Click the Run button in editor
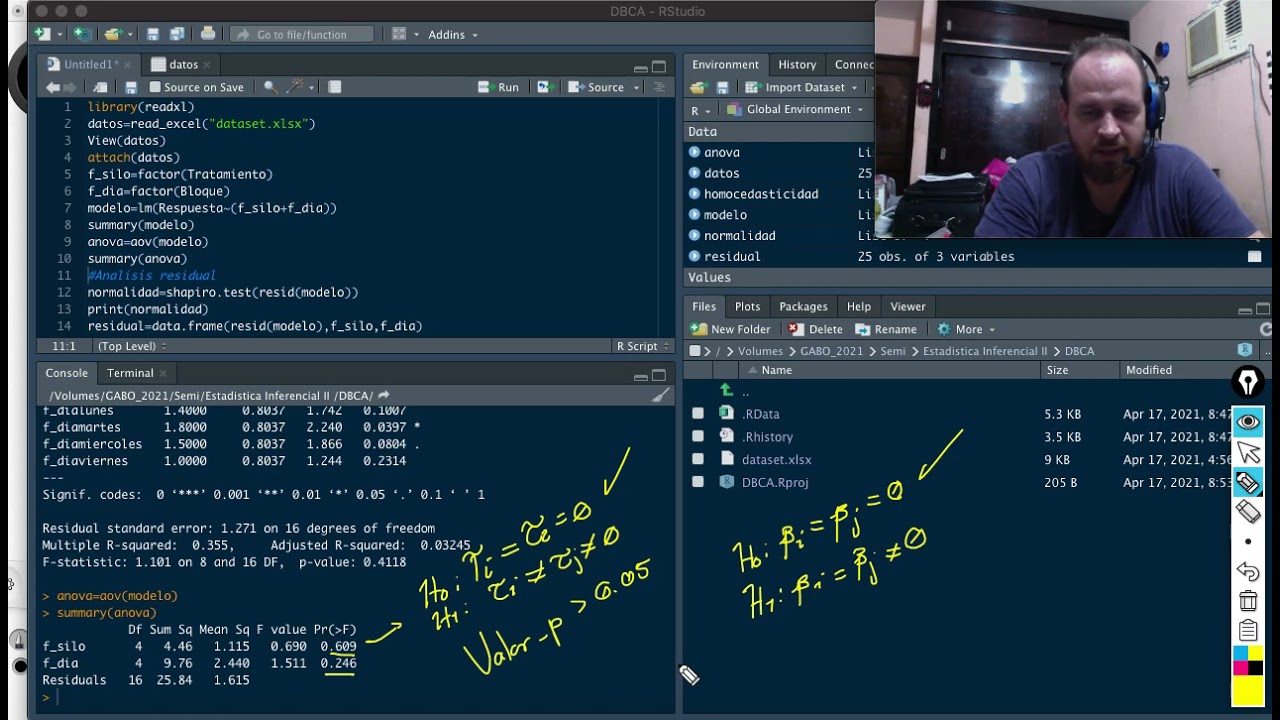Image resolution: width=1280 pixels, height=720 pixels. click(x=499, y=87)
